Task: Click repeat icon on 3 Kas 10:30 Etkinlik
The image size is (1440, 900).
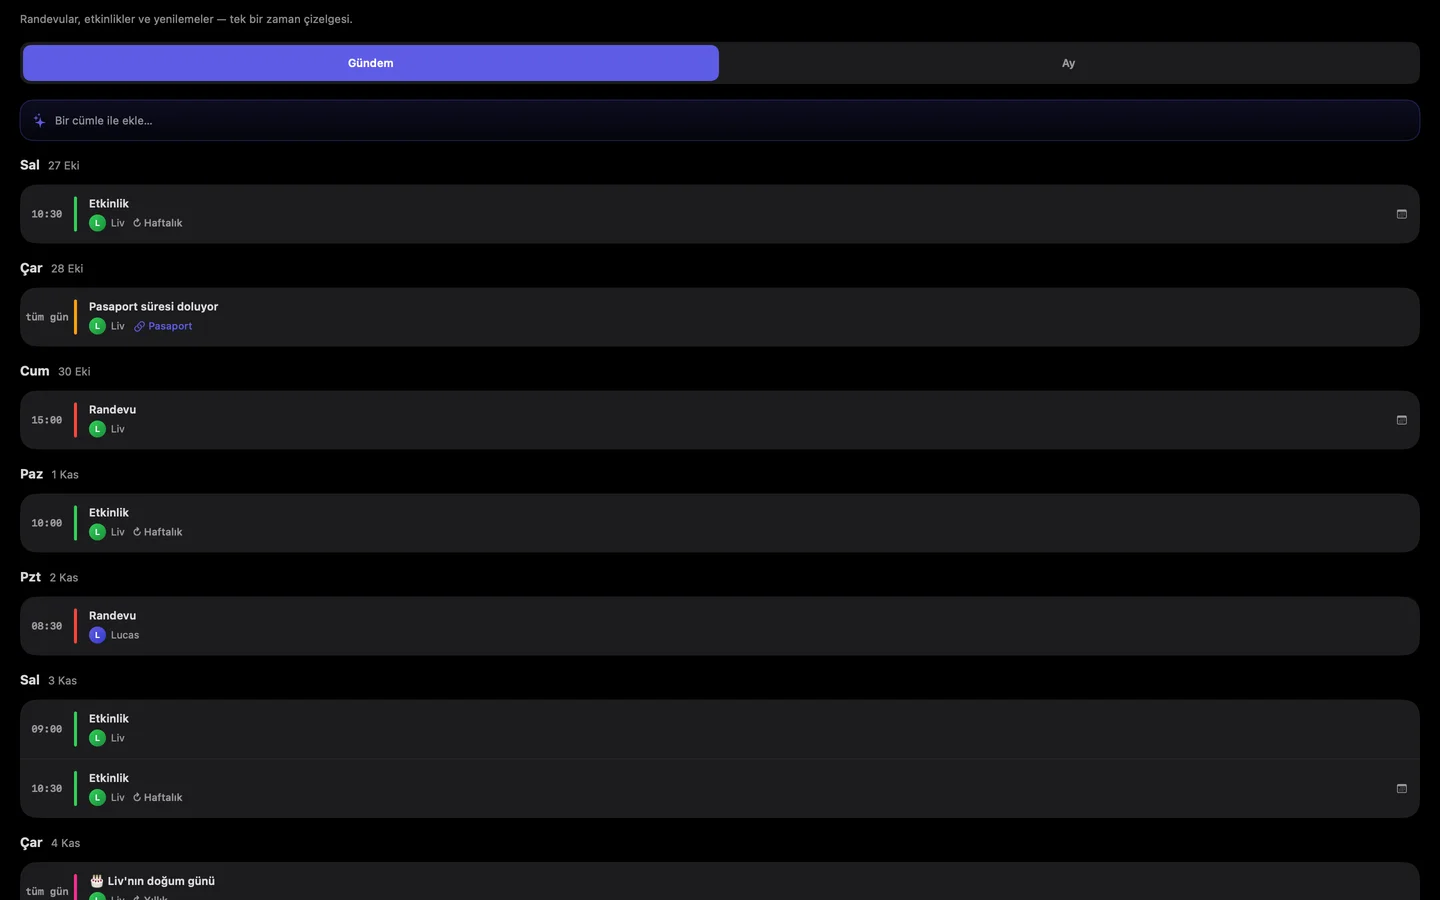Action: [x=137, y=797]
